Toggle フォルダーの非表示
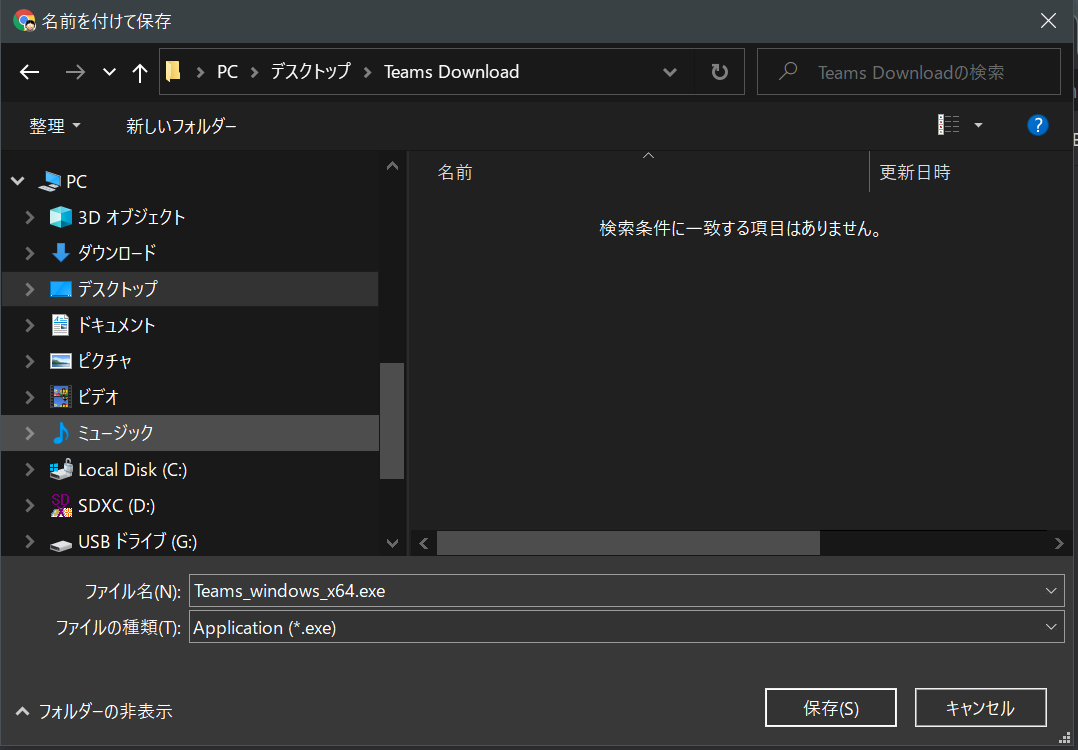The height and width of the screenshot is (750, 1078). [x=93, y=712]
